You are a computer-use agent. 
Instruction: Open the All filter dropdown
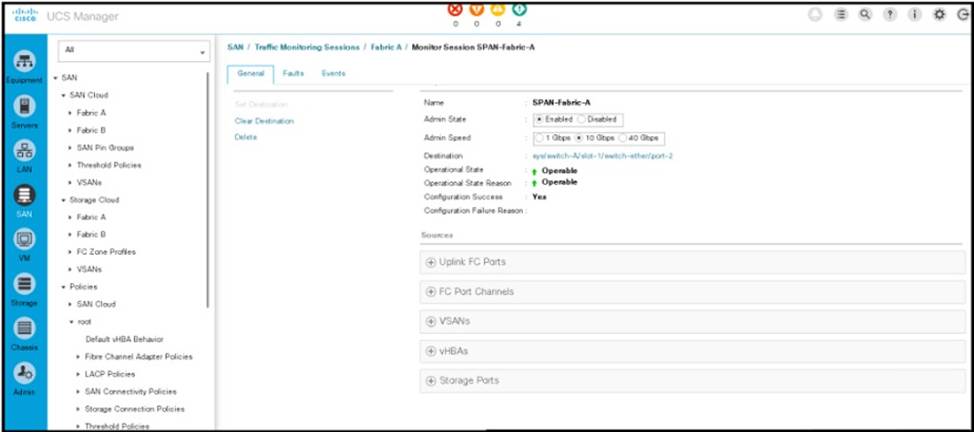tap(133, 50)
